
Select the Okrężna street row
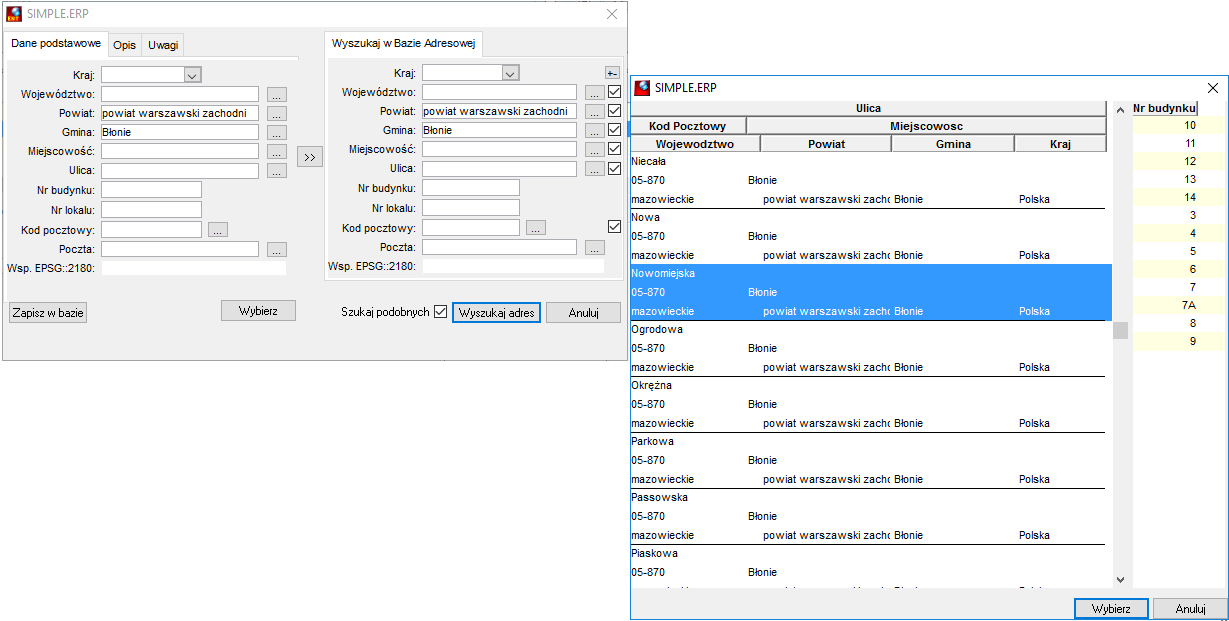(868, 404)
